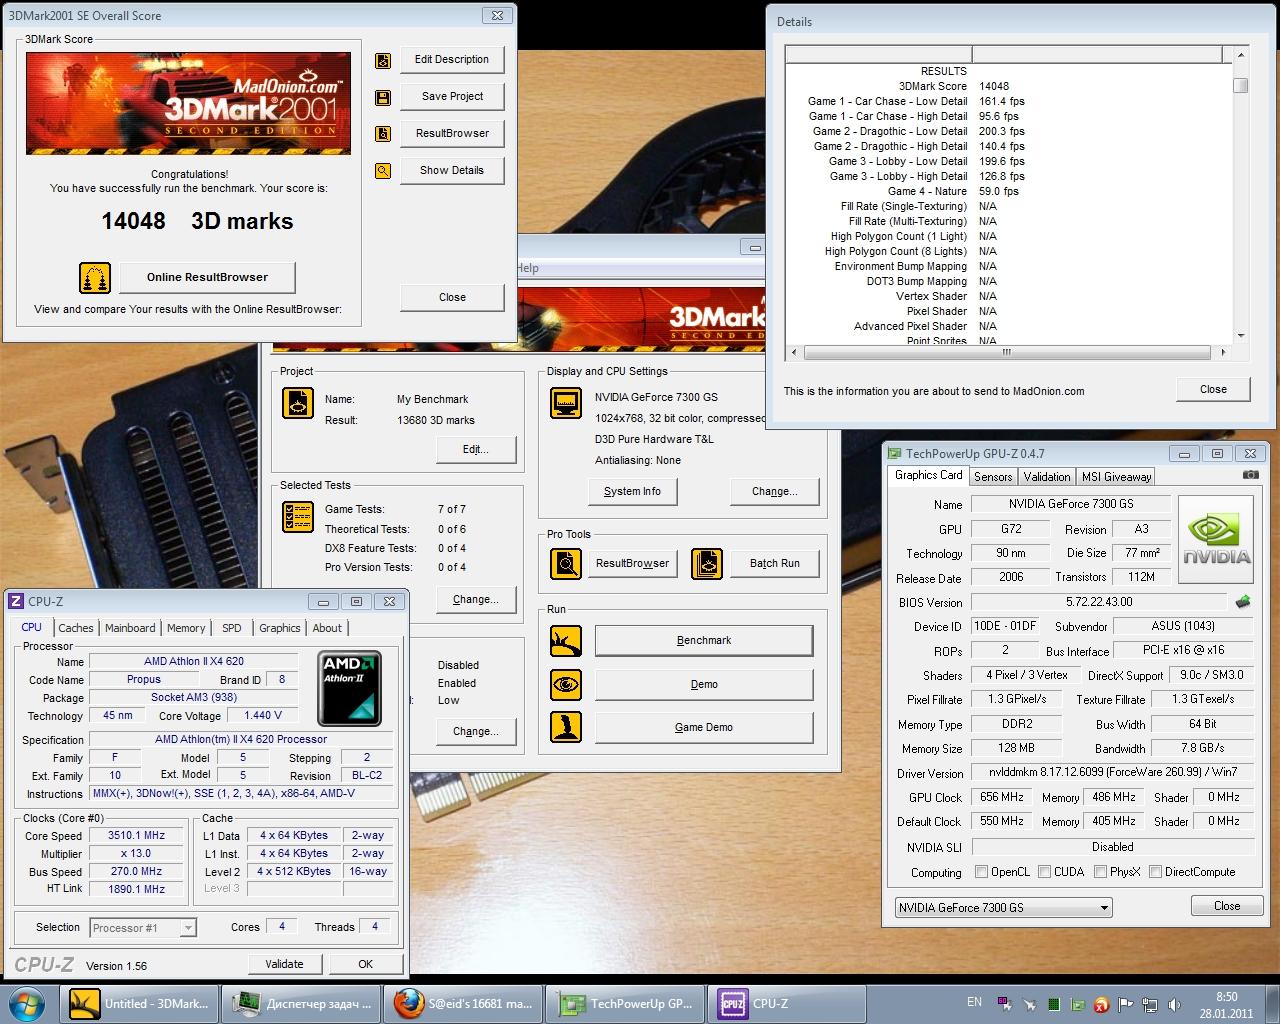Switch to the SPD tab in CPU-Z
This screenshot has height=1024, width=1280.
pyautogui.click(x=232, y=628)
